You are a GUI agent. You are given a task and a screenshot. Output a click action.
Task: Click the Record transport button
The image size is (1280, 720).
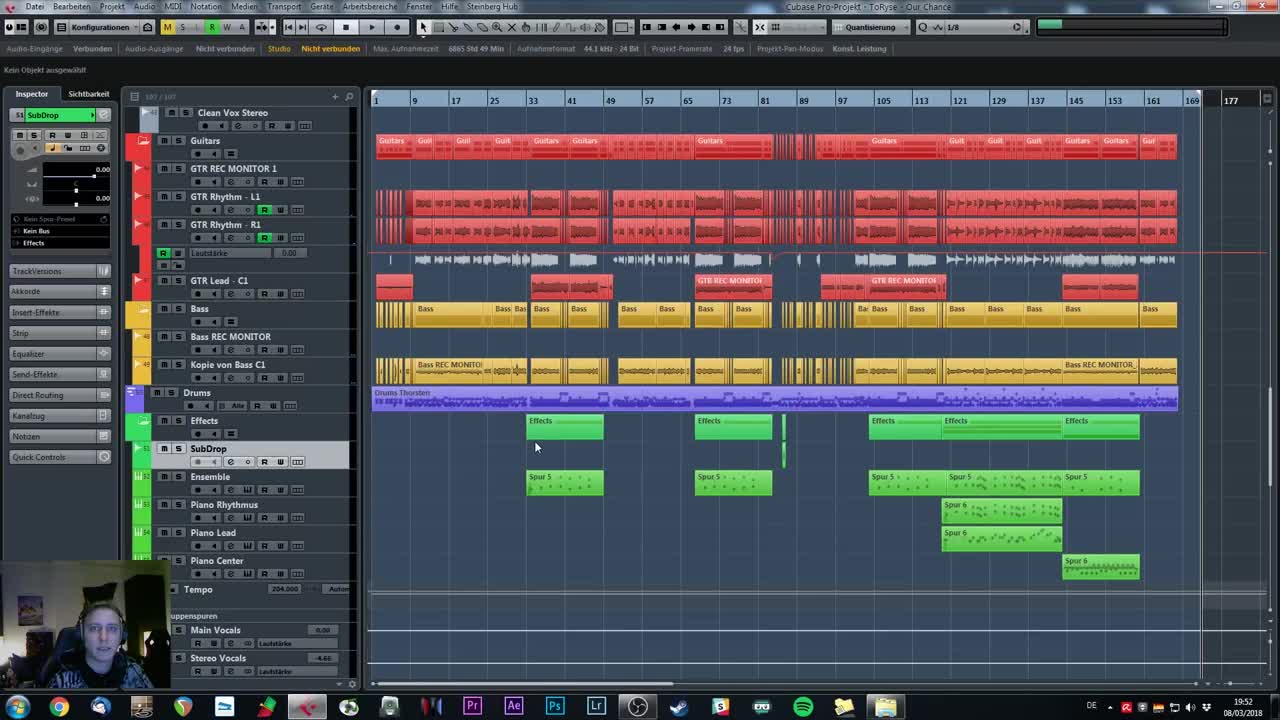397,27
